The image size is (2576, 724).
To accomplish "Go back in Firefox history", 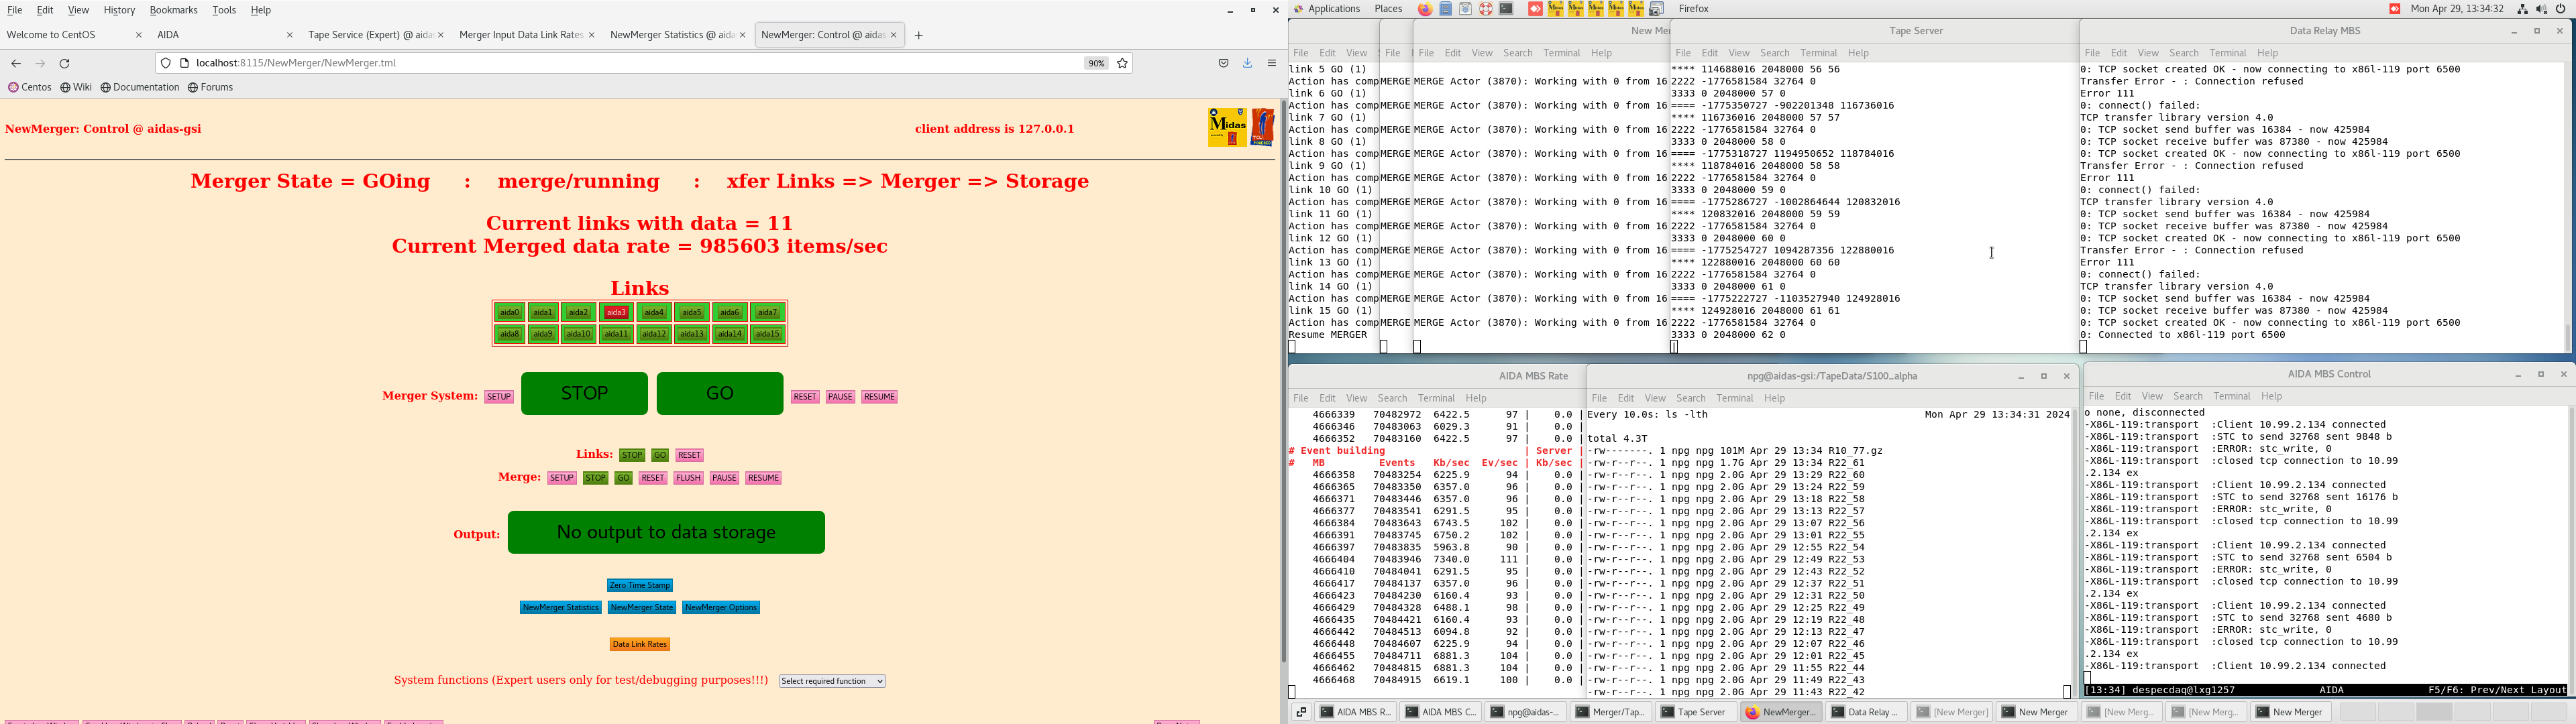I will 16,63.
